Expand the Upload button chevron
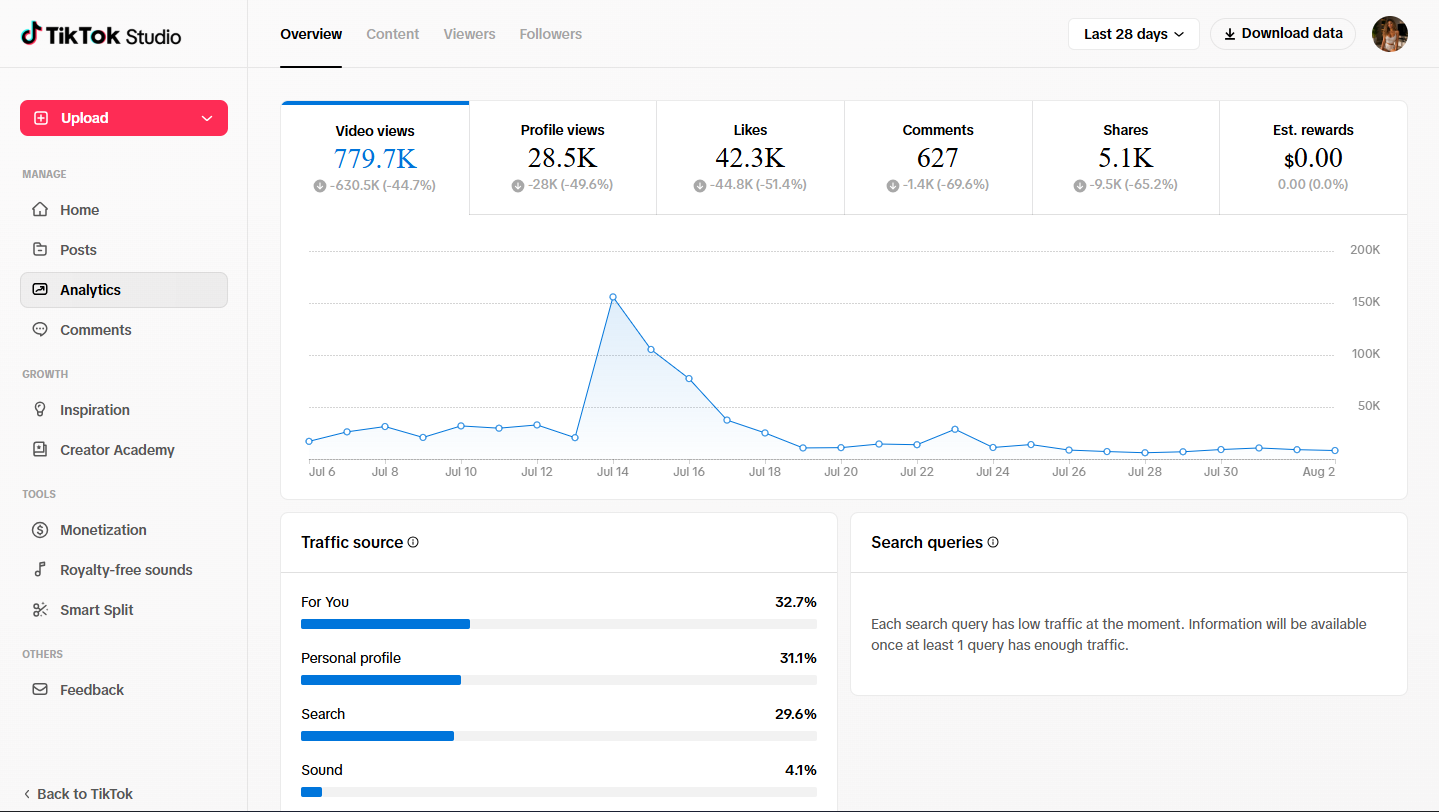The width and height of the screenshot is (1439, 812). pyautogui.click(x=207, y=118)
